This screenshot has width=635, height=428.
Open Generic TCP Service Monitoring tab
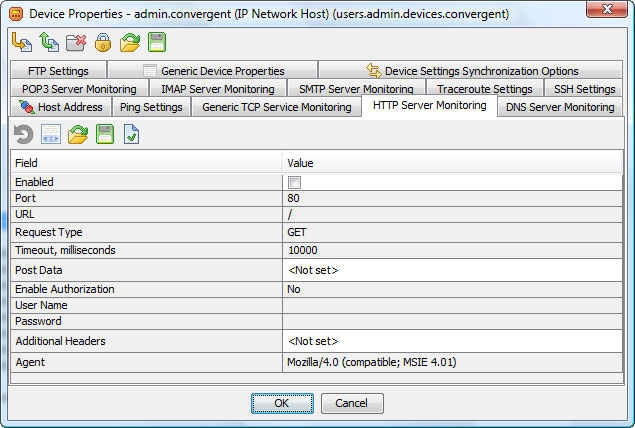(x=277, y=107)
